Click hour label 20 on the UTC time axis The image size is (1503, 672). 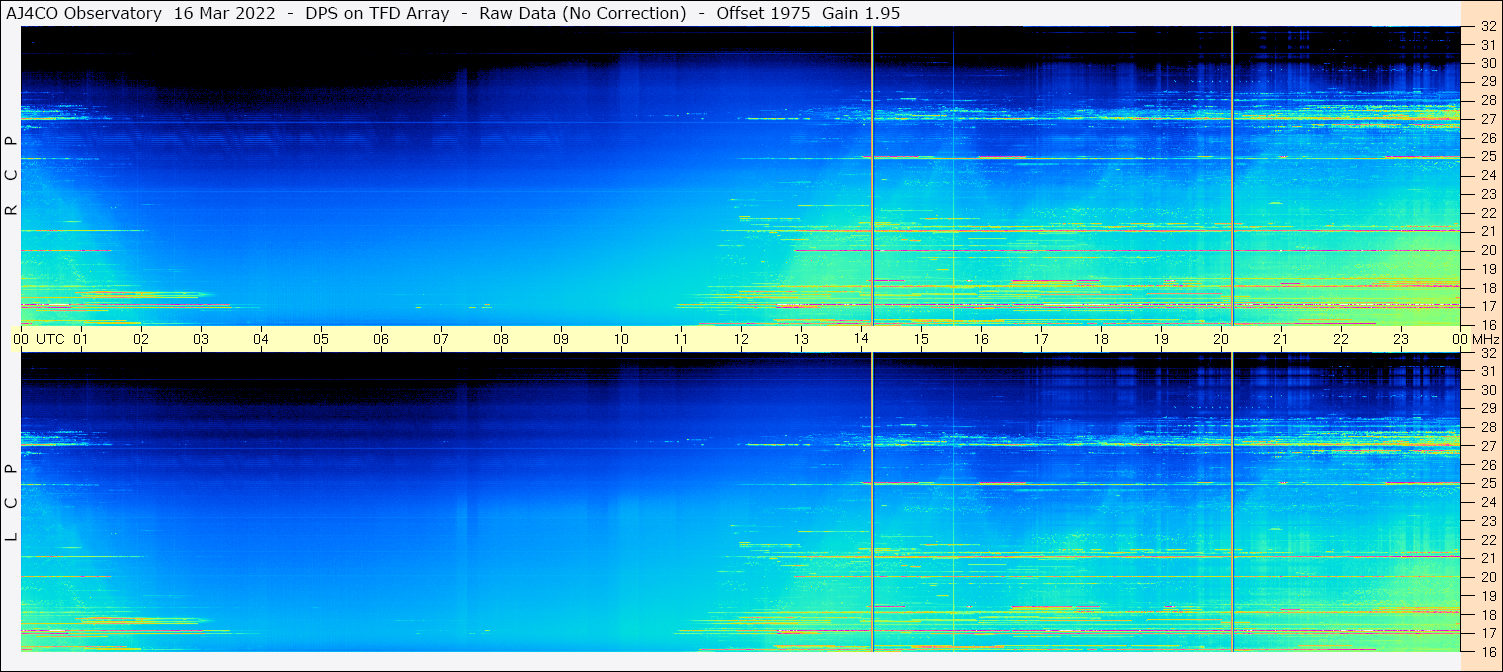[x=1221, y=339]
